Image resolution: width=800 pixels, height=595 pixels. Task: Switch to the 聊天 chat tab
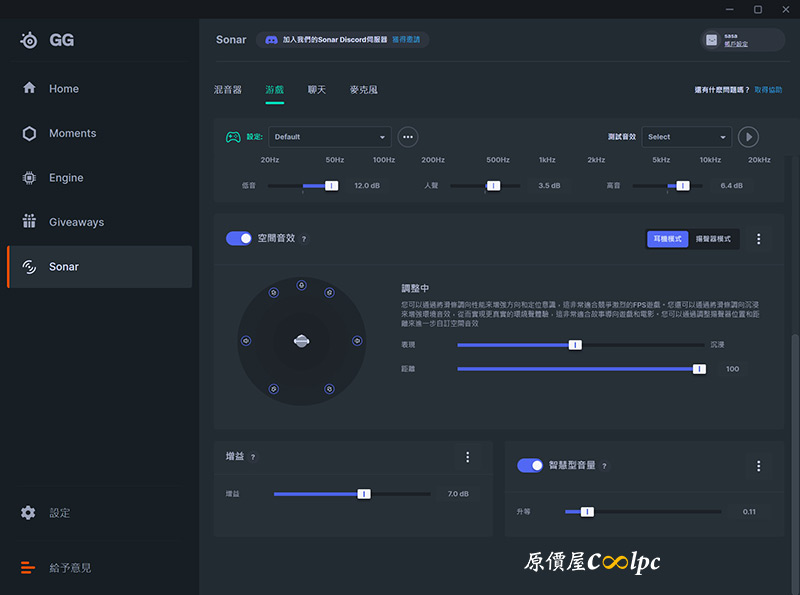click(x=317, y=90)
